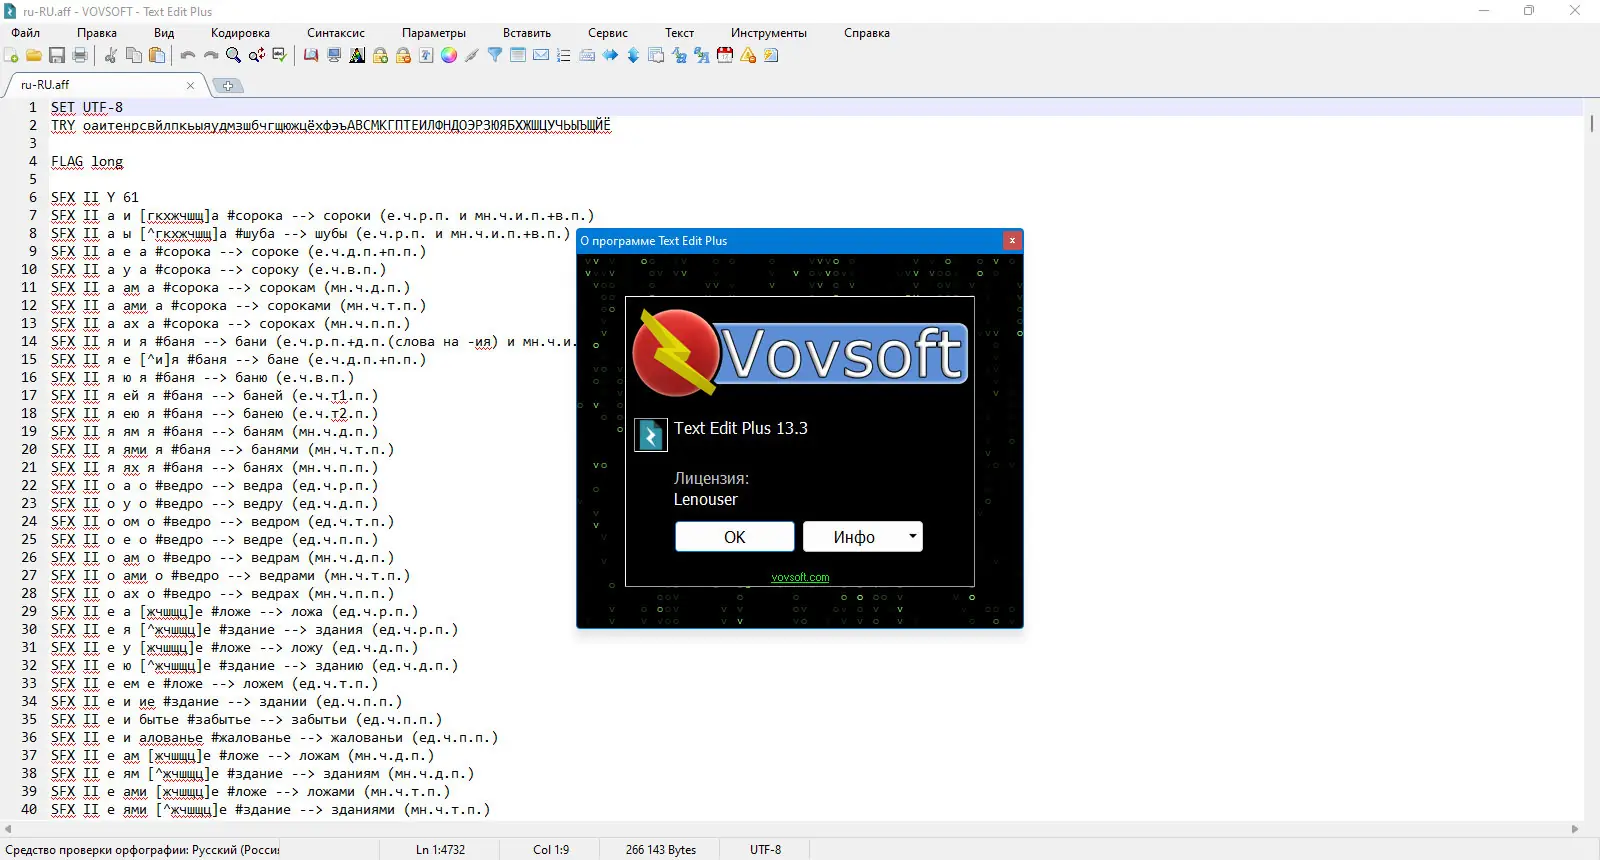Open the Параметры menu
1600x860 pixels.
point(434,33)
